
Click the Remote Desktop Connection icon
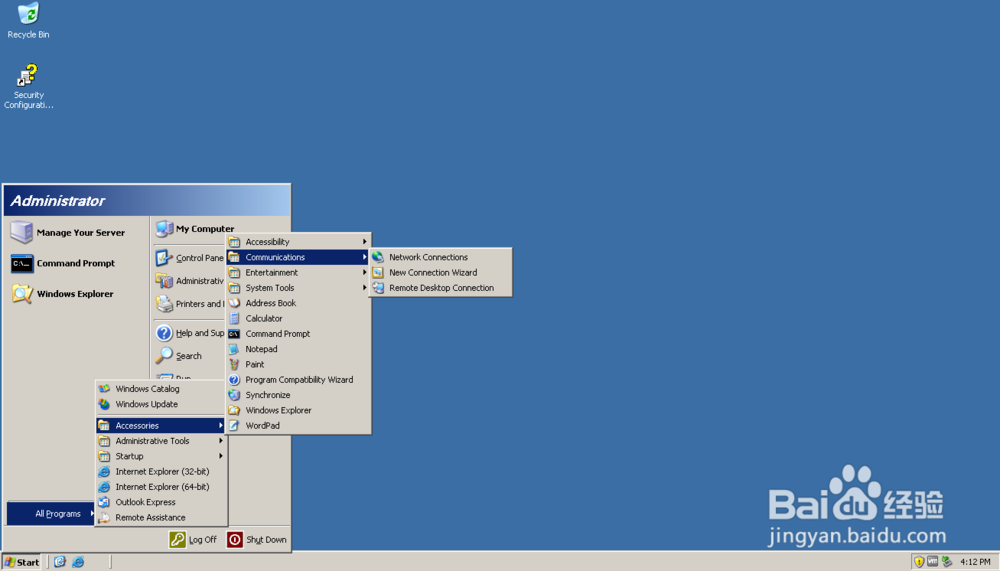378,288
